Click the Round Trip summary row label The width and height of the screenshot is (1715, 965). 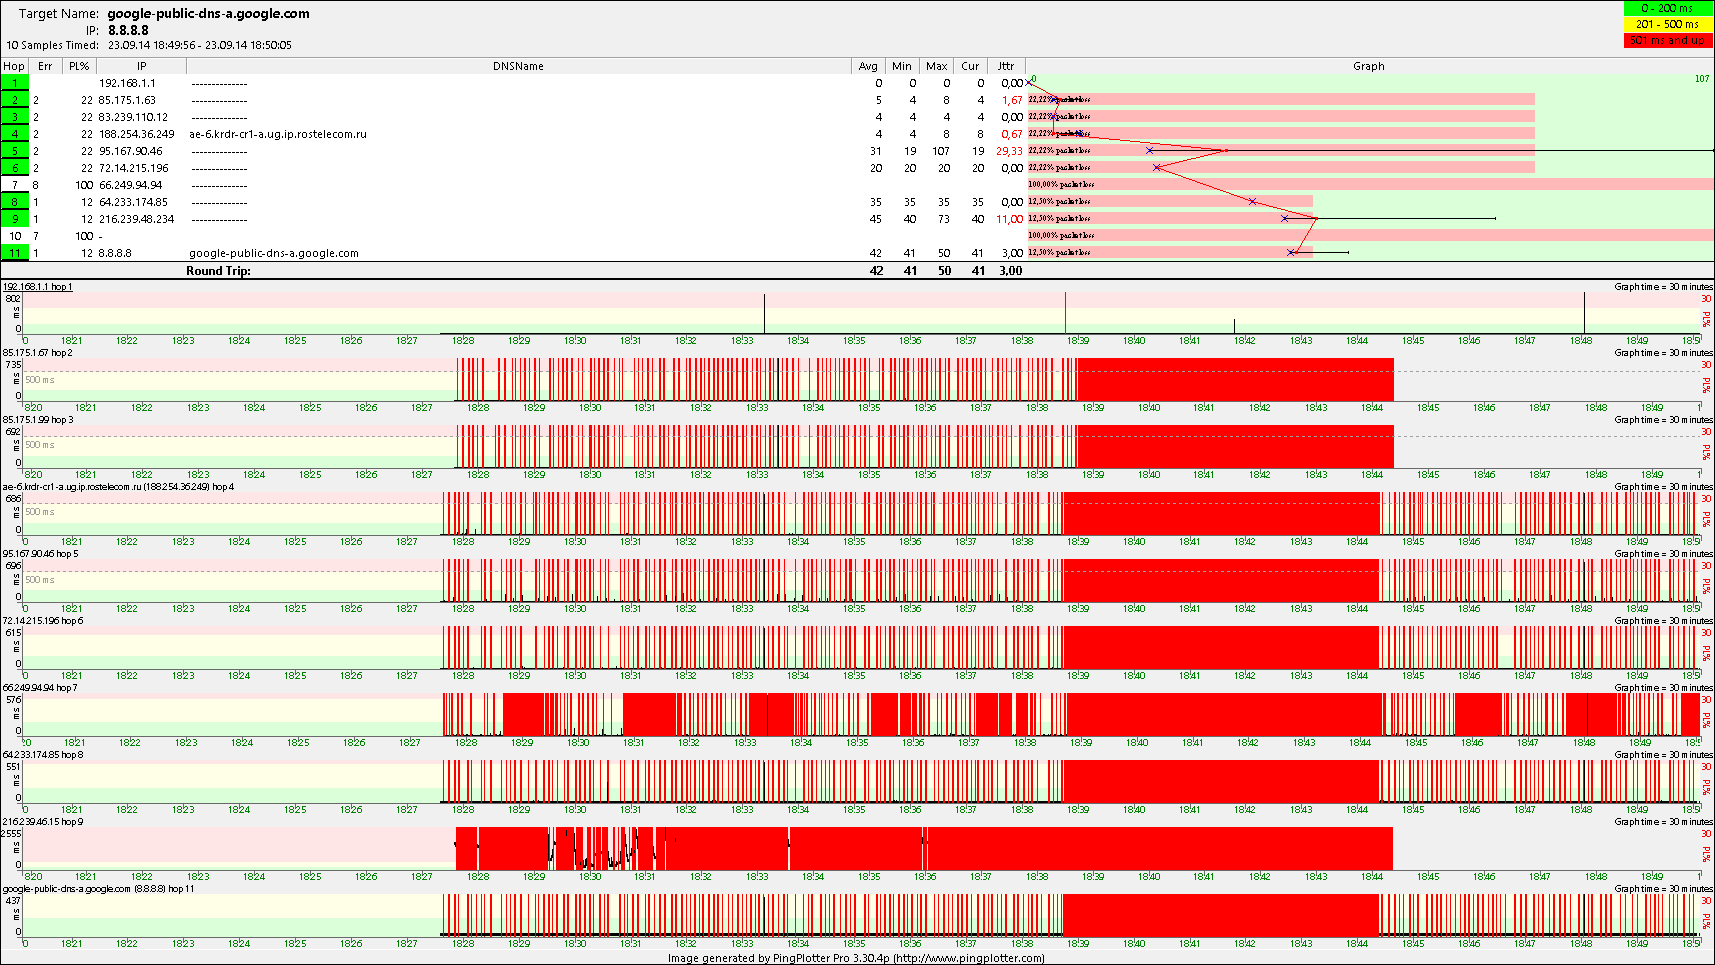pos(218,271)
